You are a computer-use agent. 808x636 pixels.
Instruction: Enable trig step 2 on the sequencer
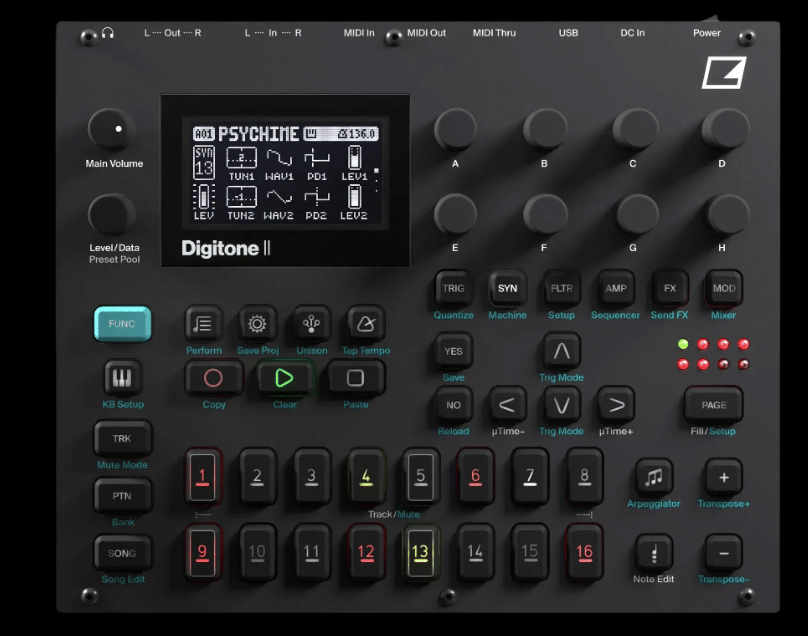pos(257,478)
